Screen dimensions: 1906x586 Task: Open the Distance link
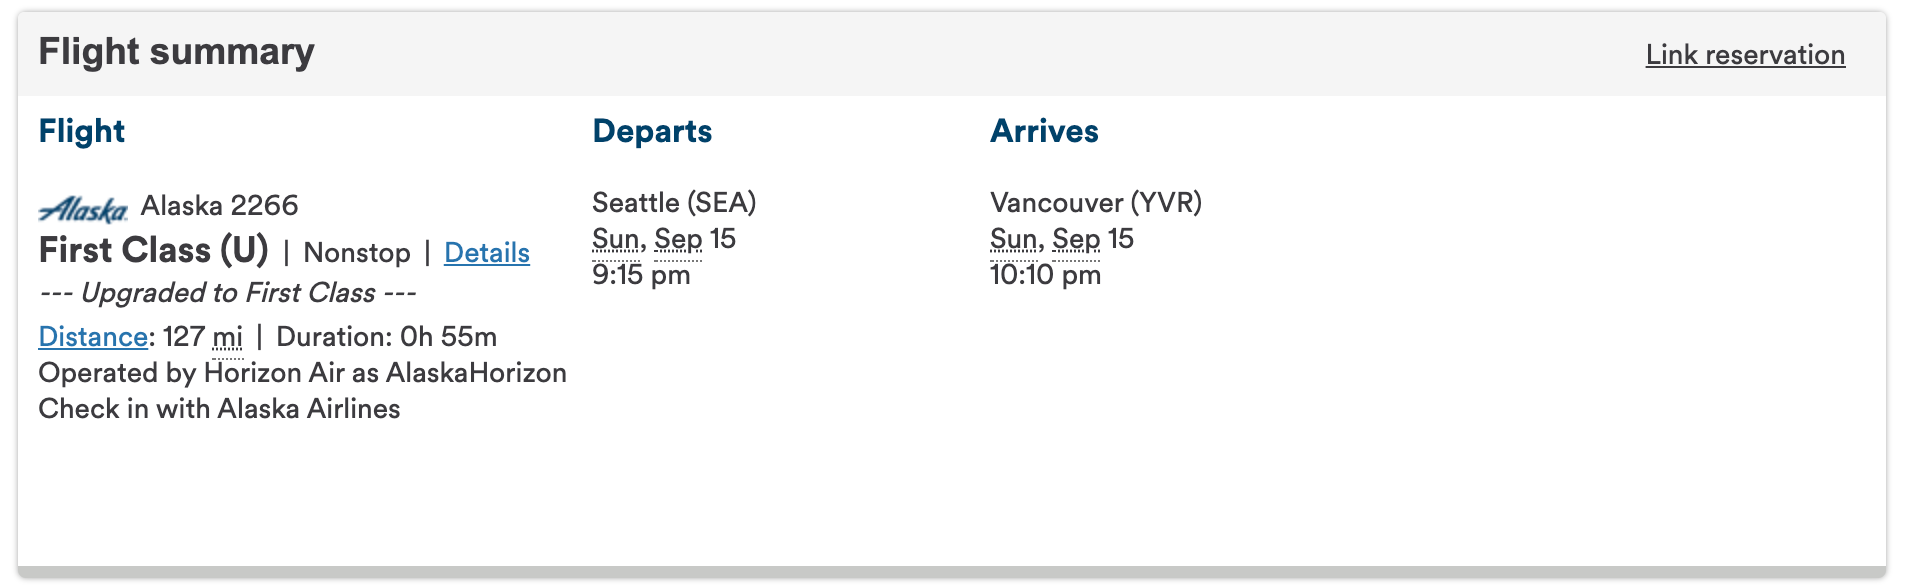[93, 337]
